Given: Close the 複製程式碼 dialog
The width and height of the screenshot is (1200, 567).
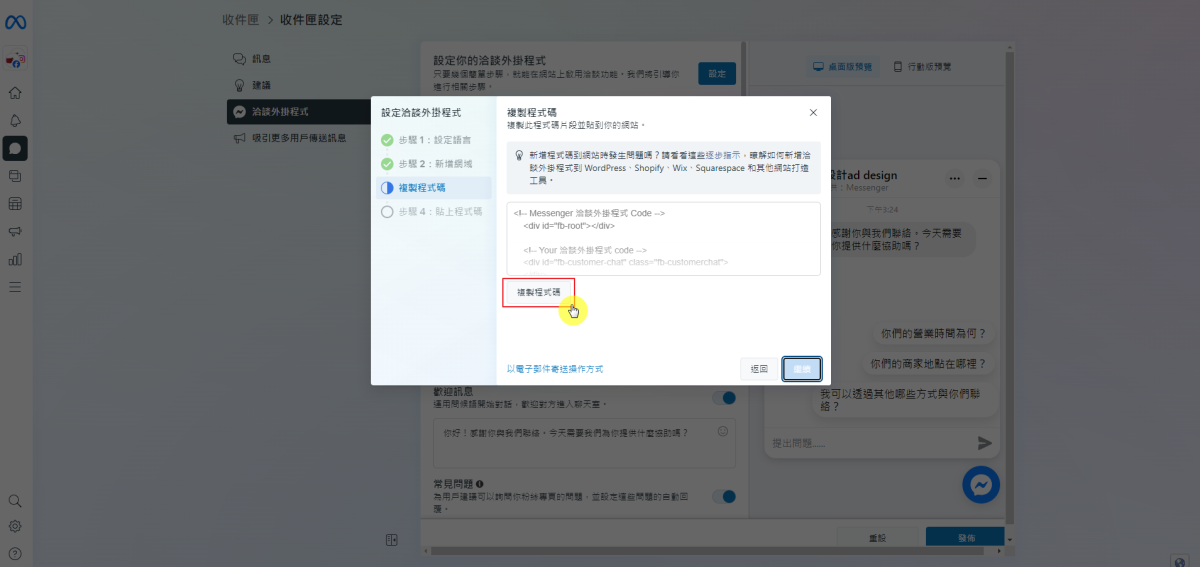Looking at the screenshot, I should (813, 113).
